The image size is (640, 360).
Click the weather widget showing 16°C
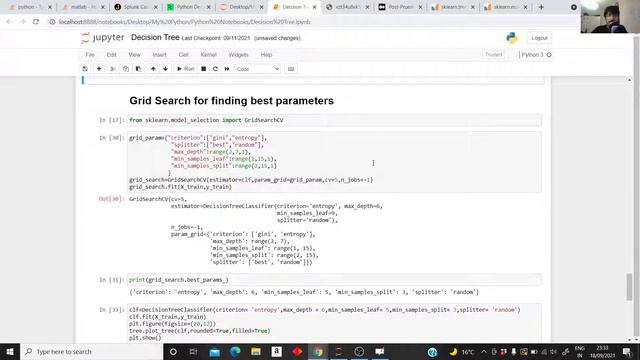point(462,351)
